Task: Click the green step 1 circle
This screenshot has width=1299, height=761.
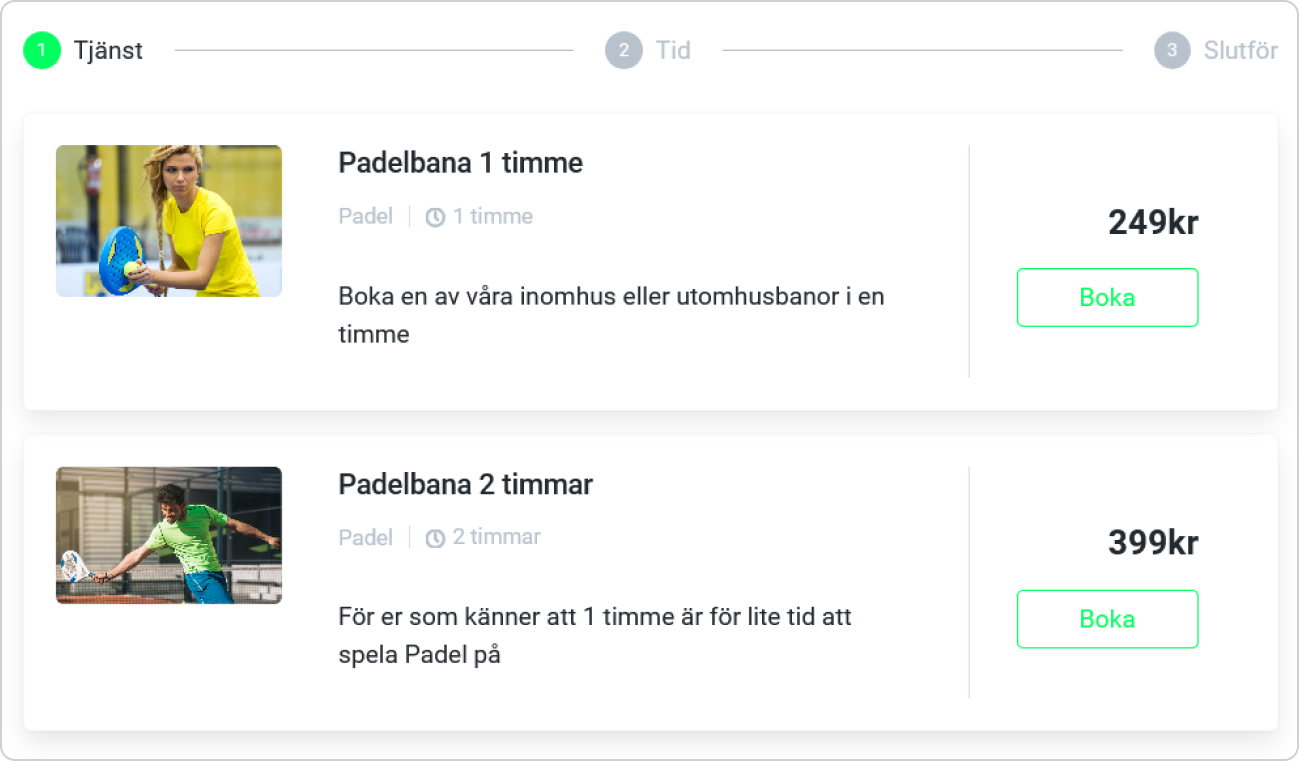Action: (42, 50)
